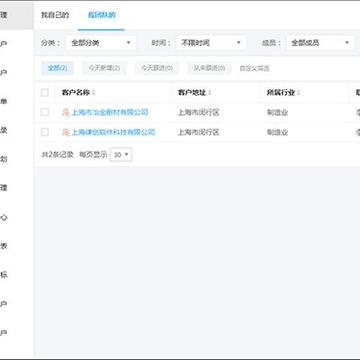
Task: Sort by the 所属行业 column sort icon
Action: tap(298, 93)
